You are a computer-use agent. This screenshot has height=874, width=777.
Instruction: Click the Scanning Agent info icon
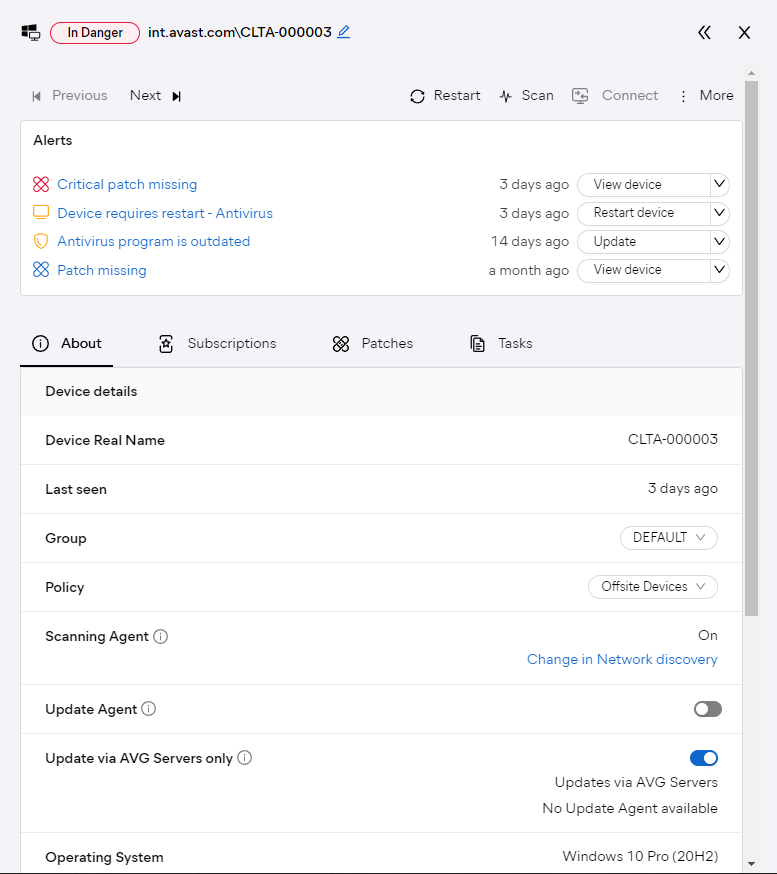pos(161,636)
